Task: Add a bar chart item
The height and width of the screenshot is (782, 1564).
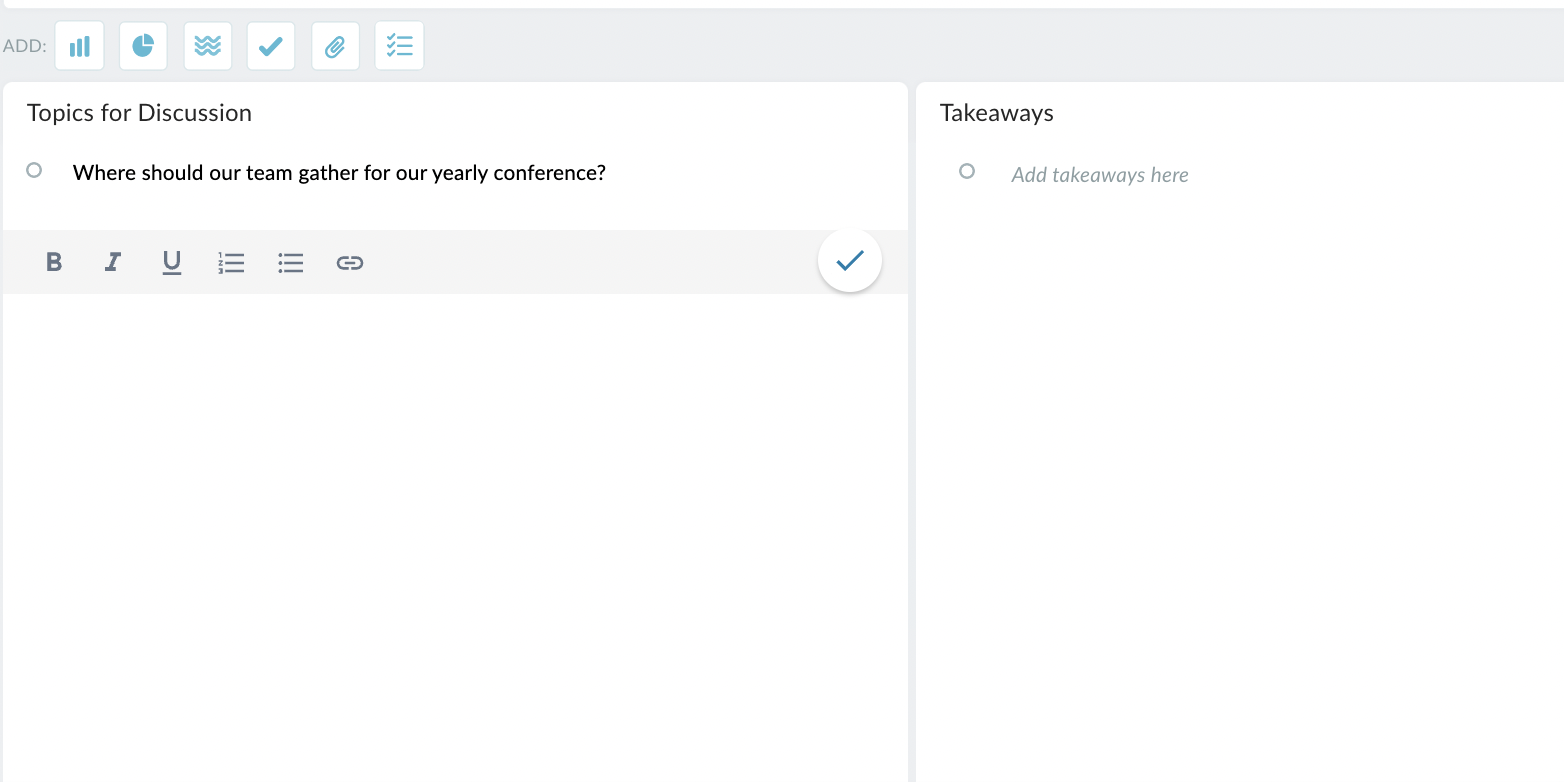Action: (80, 46)
